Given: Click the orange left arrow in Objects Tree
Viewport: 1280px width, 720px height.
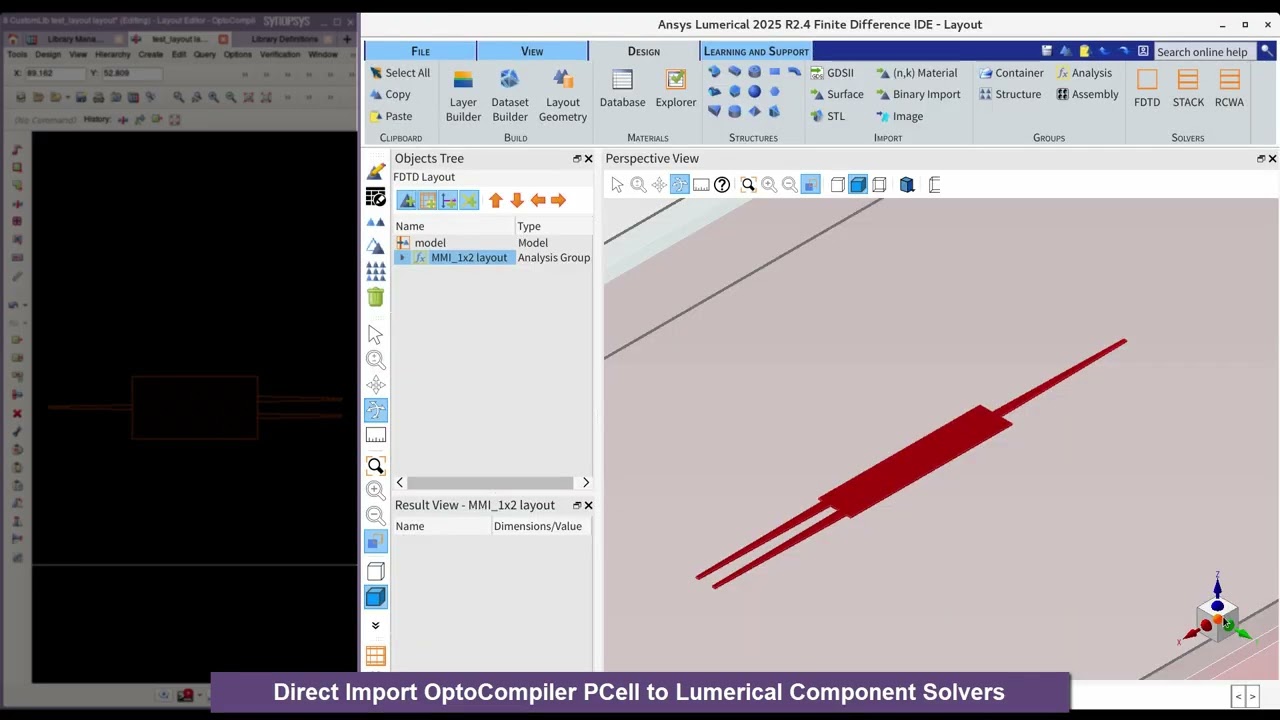Looking at the screenshot, I should pyautogui.click(x=538, y=201).
